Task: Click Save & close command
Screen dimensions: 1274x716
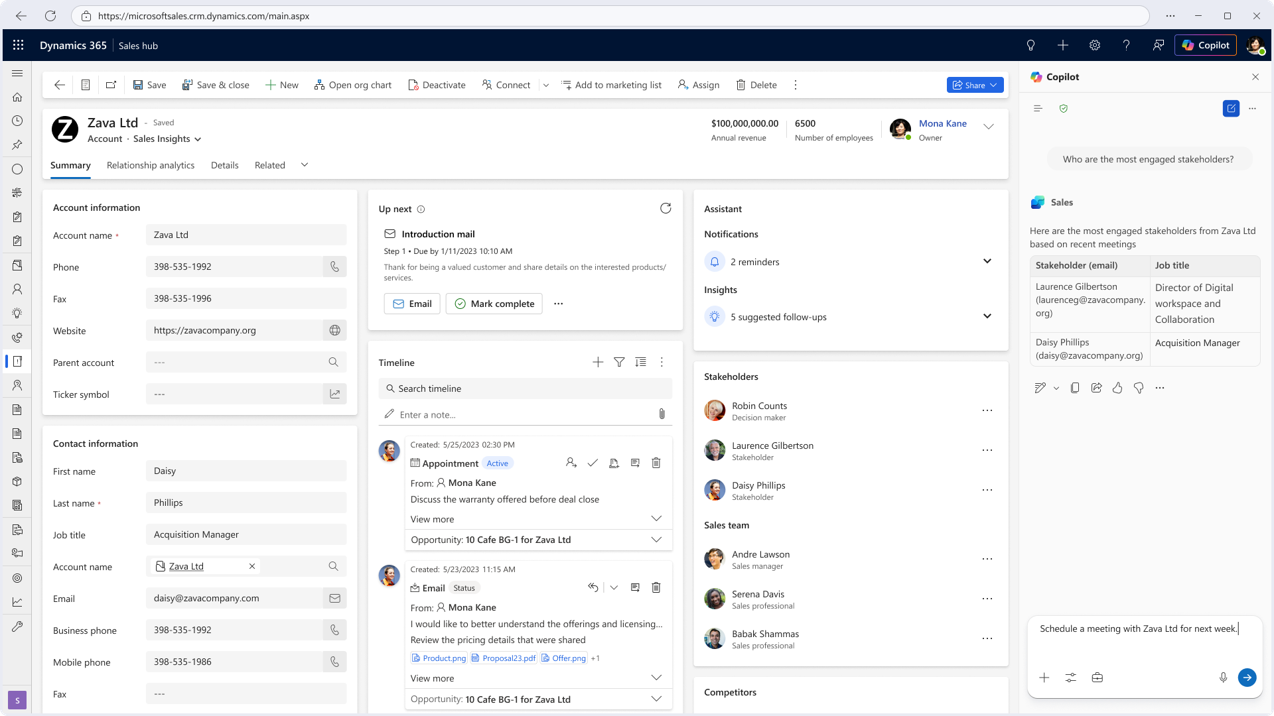Action: (215, 85)
